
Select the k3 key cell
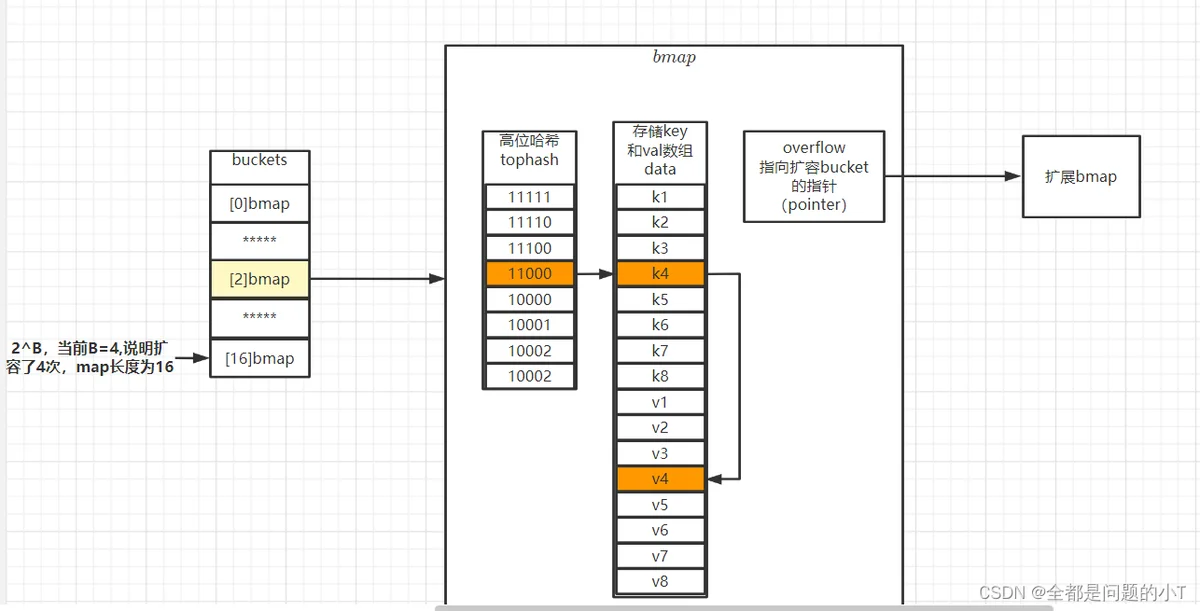tap(660, 248)
